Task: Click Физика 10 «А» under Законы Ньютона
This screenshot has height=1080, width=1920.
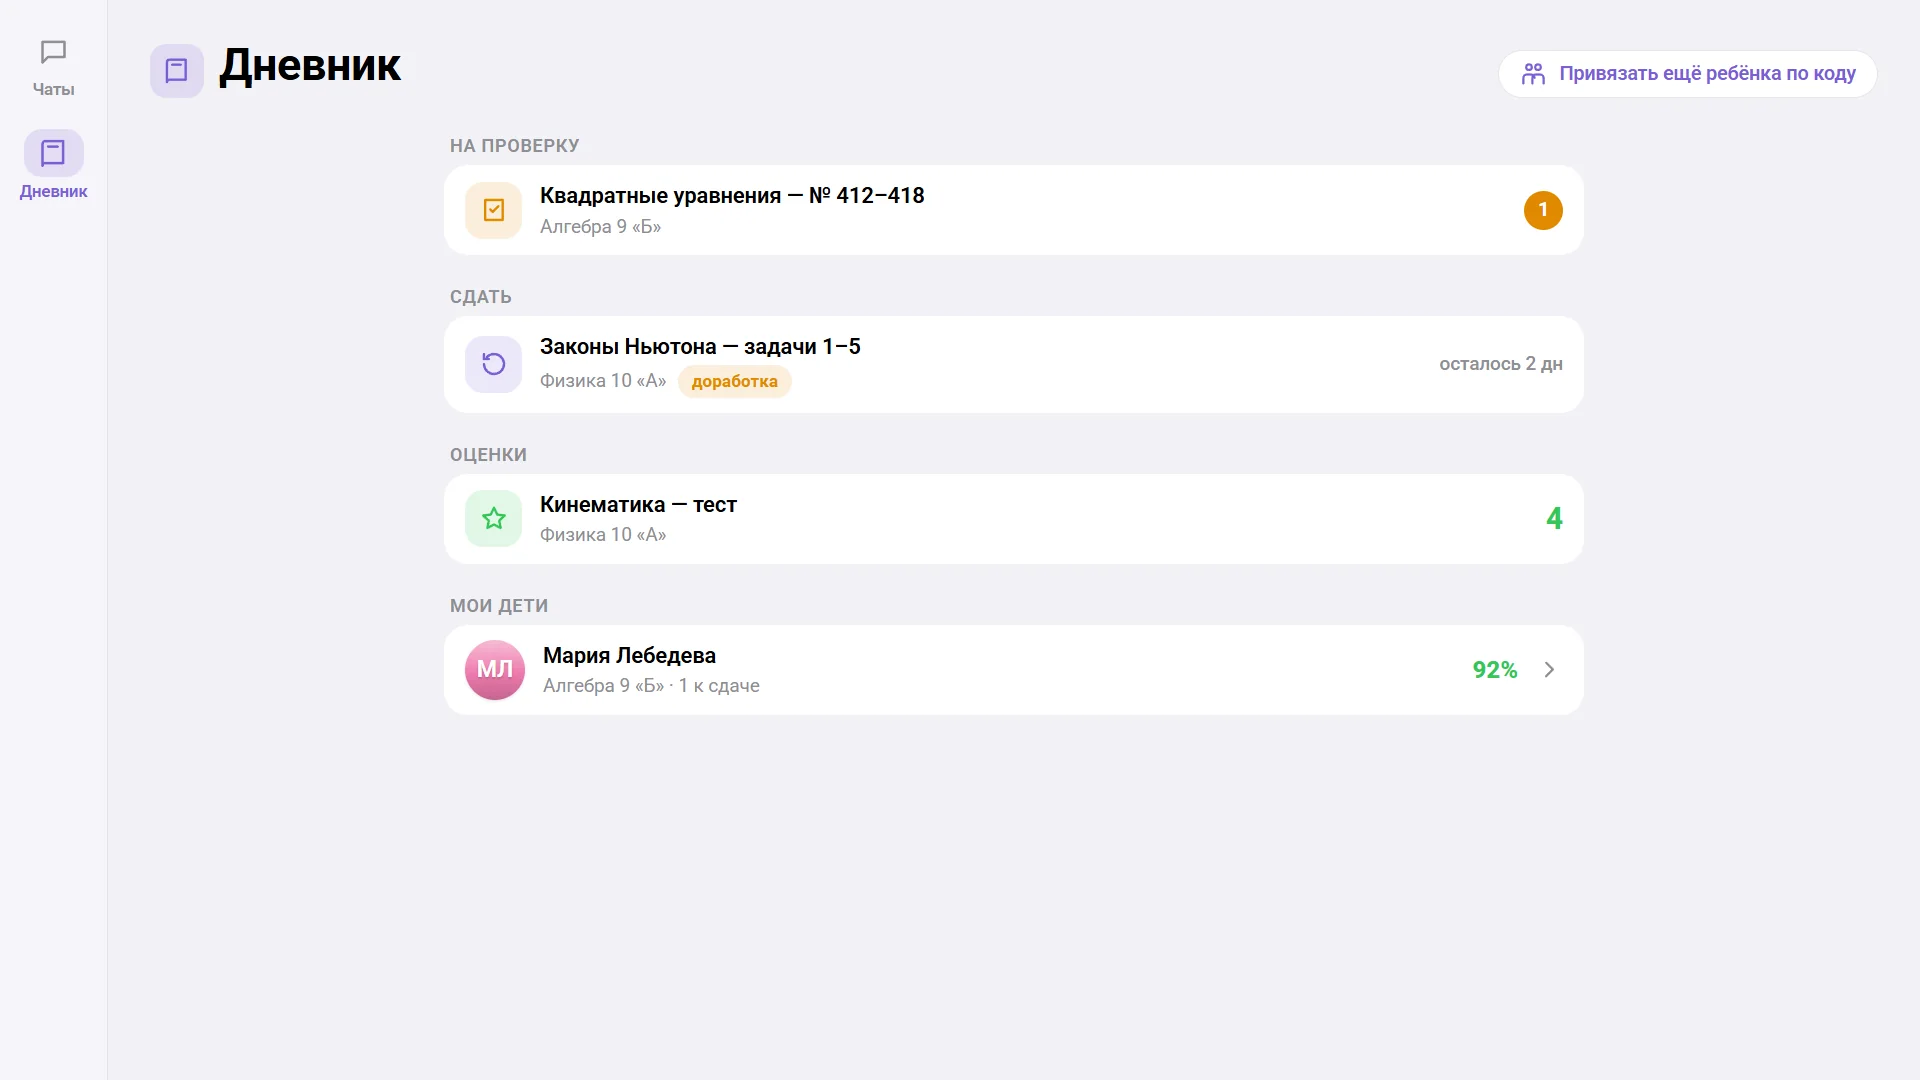Action: coord(603,381)
